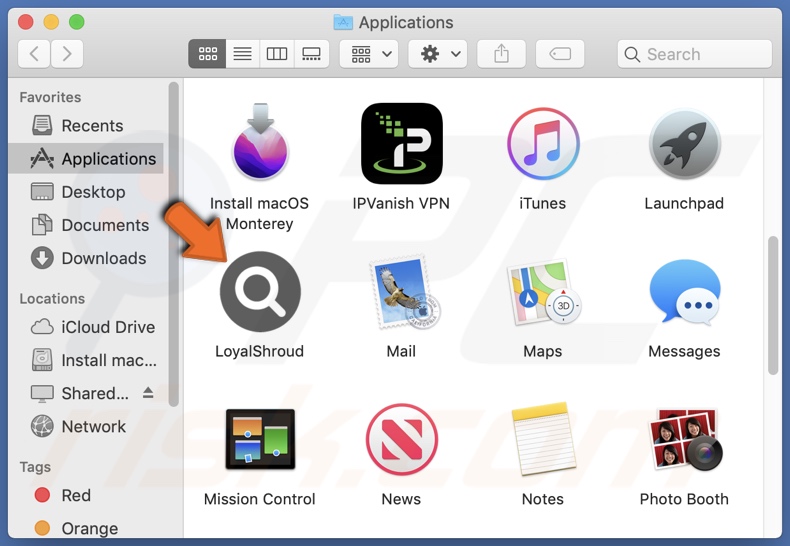Viewport: 790px width, 546px height.
Task: Click the Mission Control name label
Action: click(259, 499)
